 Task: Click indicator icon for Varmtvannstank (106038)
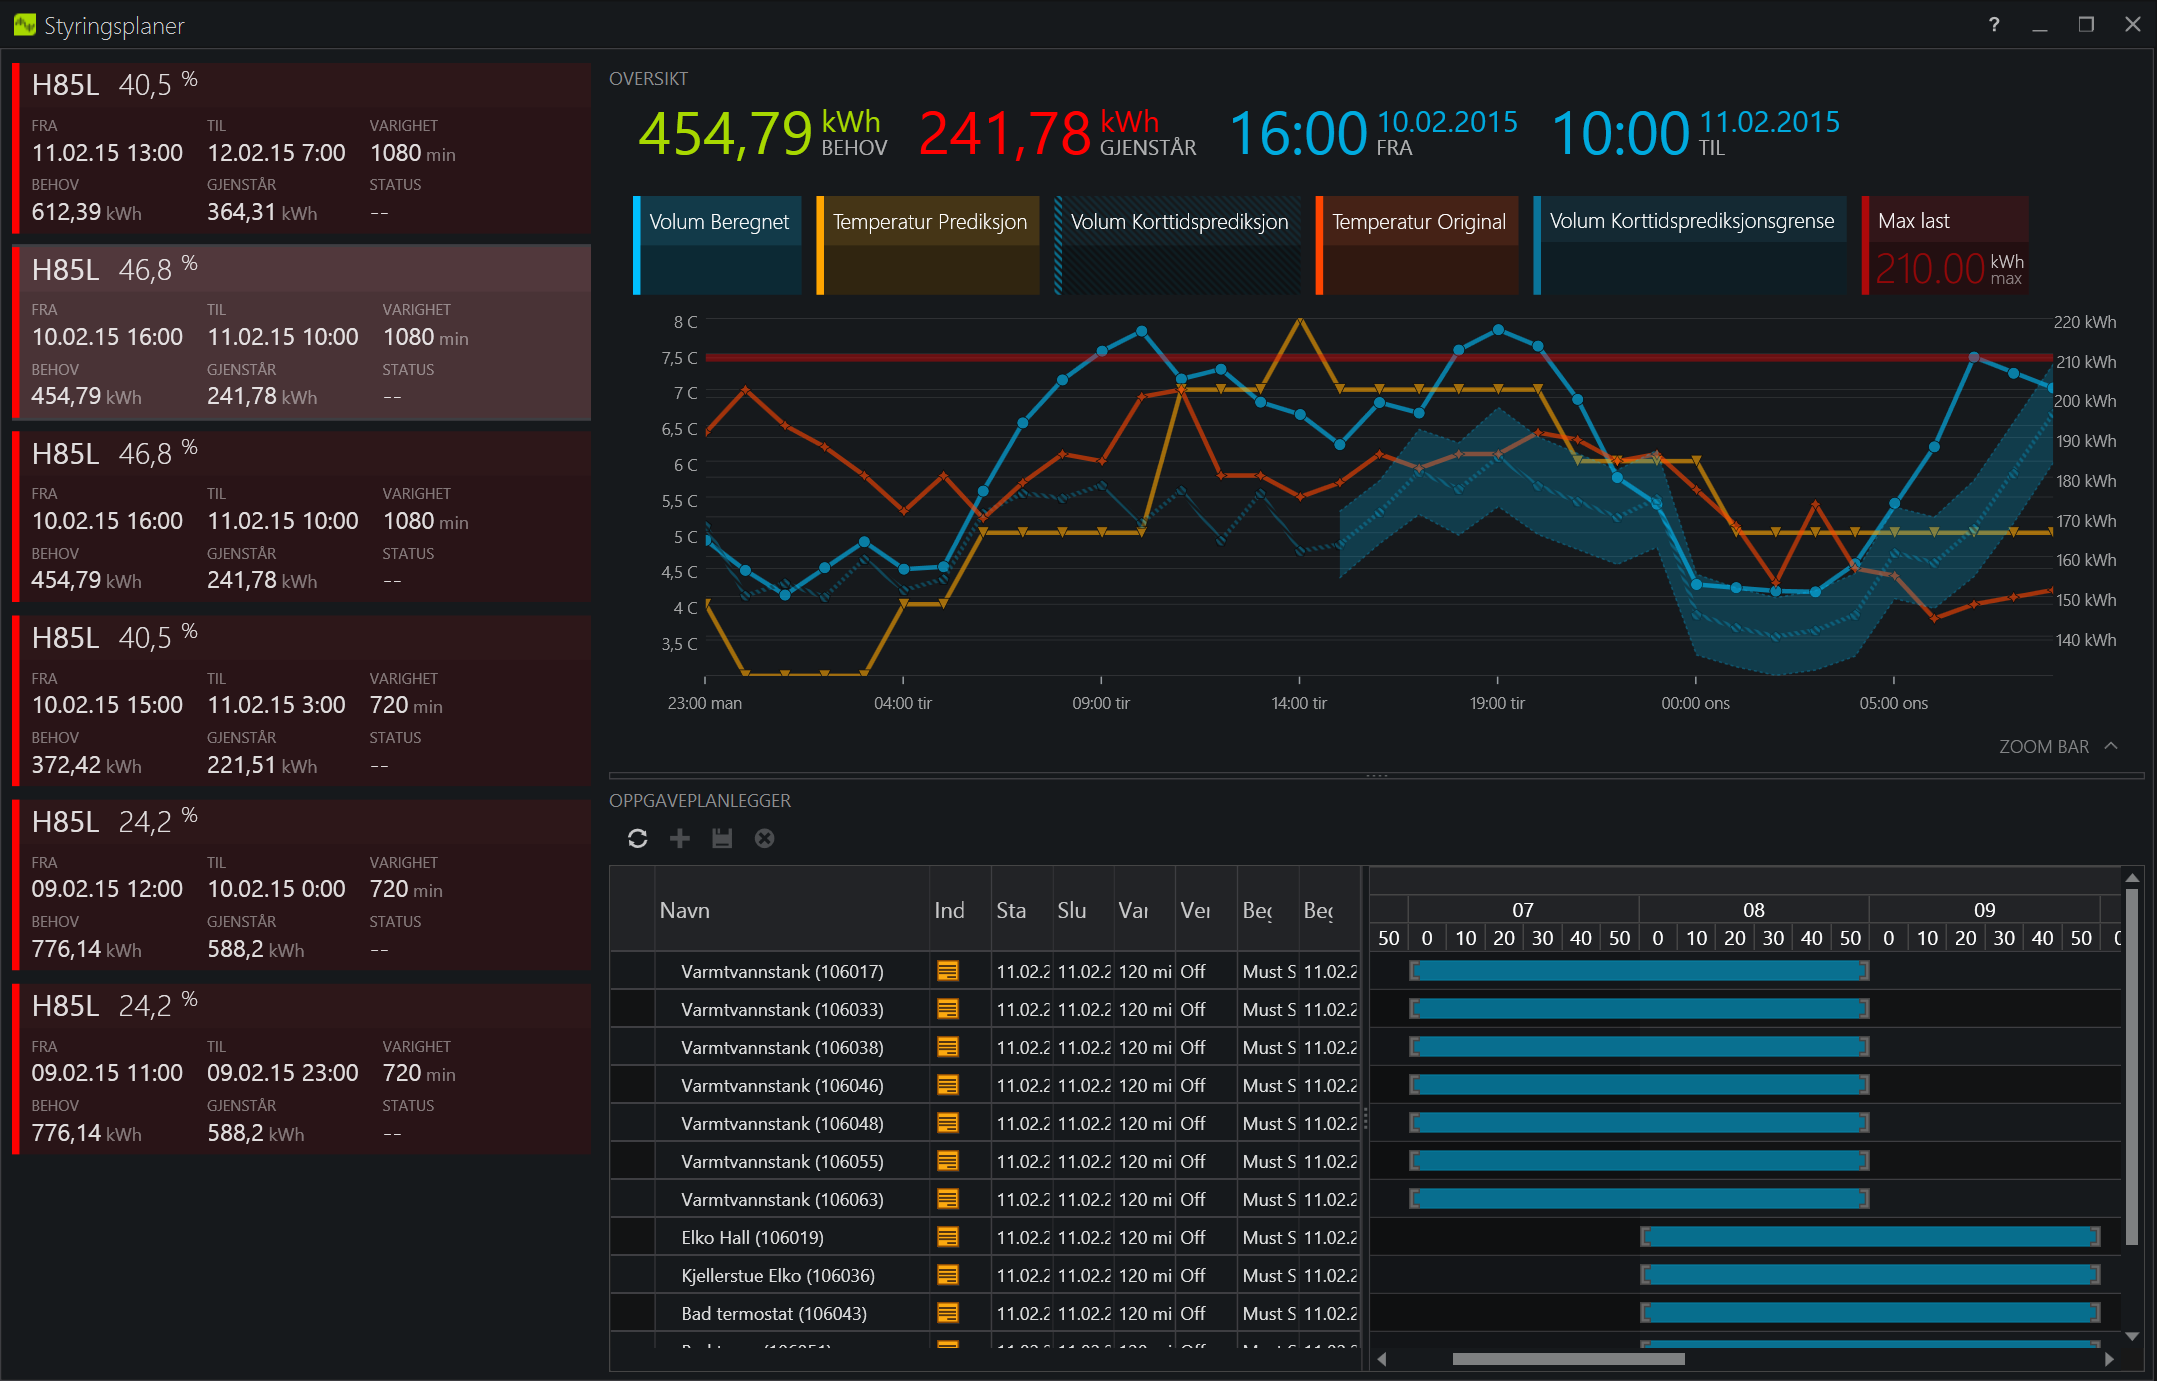948,1047
